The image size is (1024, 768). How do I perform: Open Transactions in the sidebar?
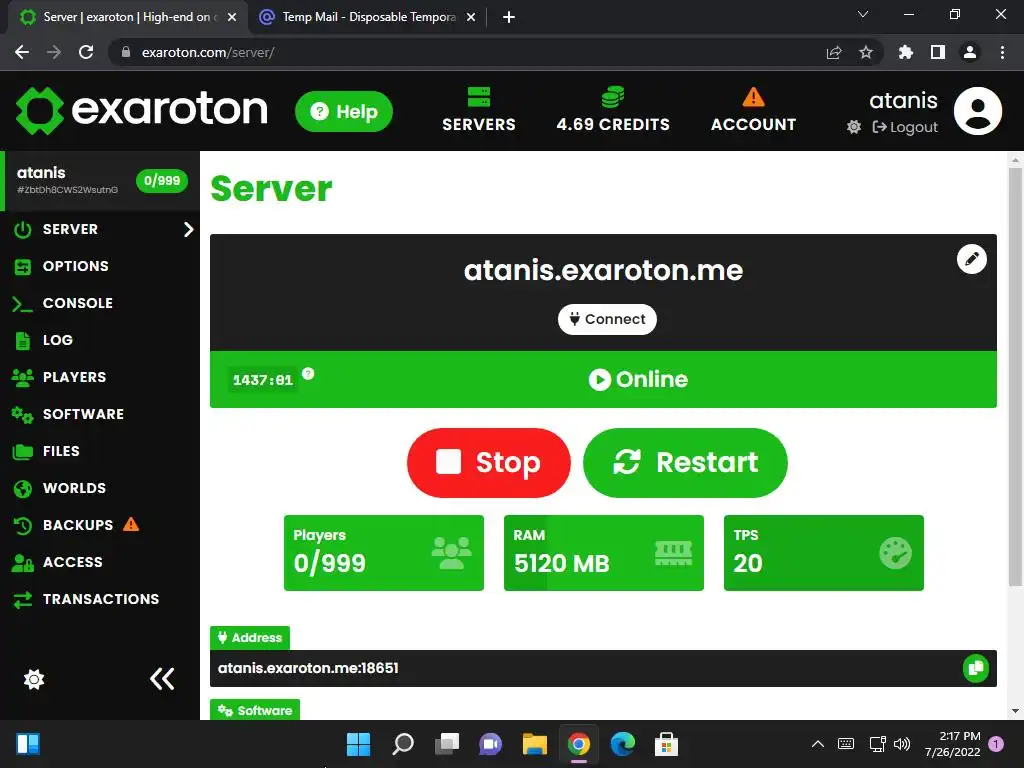(x=100, y=600)
